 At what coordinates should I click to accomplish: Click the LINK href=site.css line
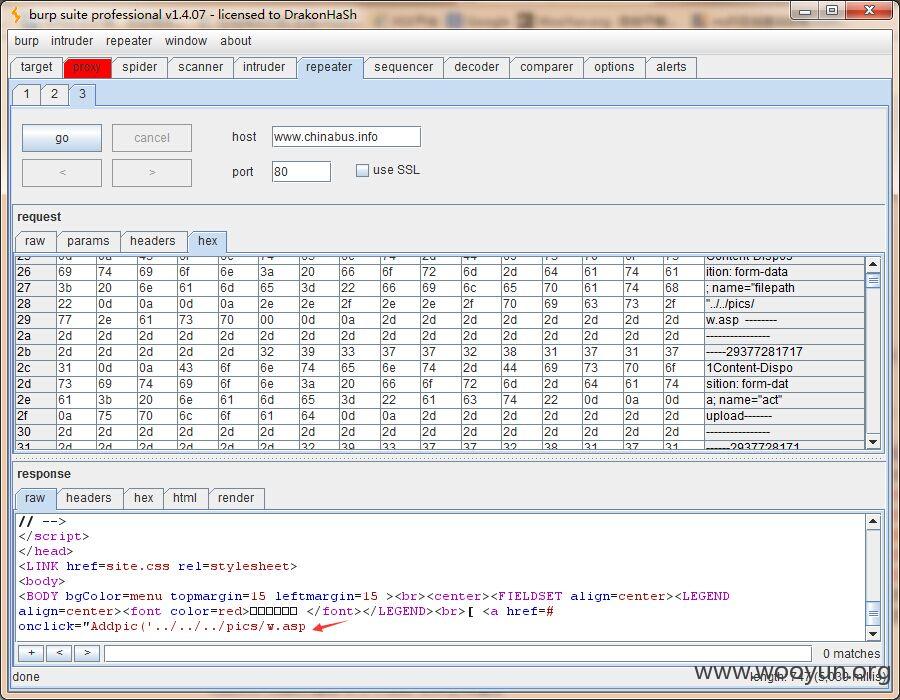tap(158, 566)
